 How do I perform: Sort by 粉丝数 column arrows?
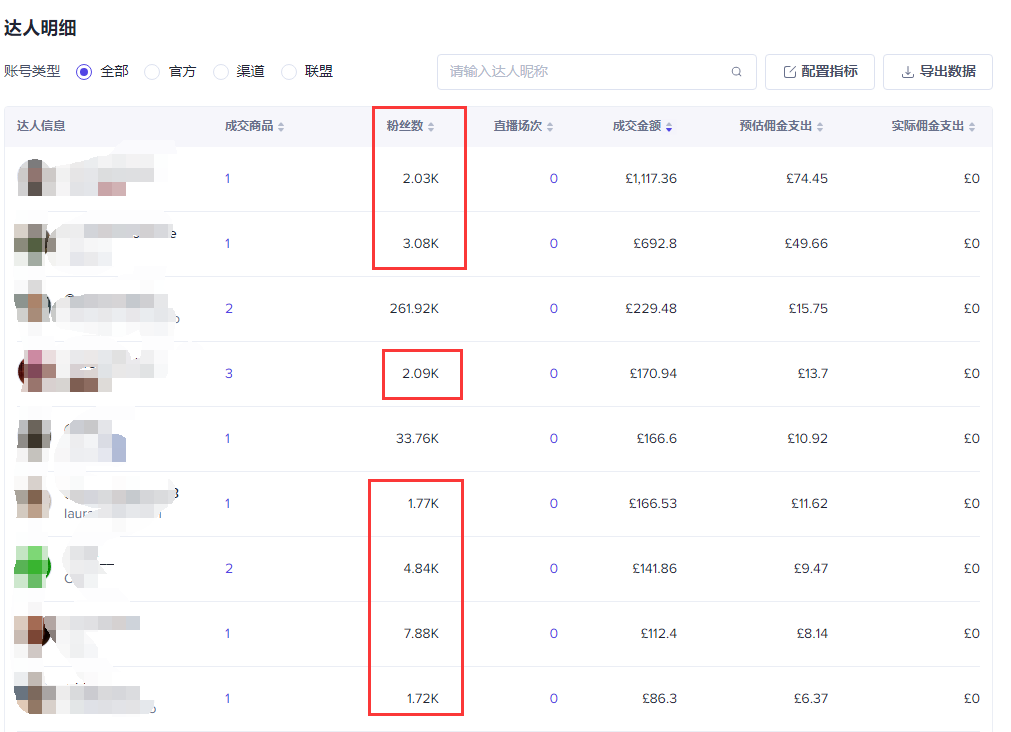tap(431, 127)
